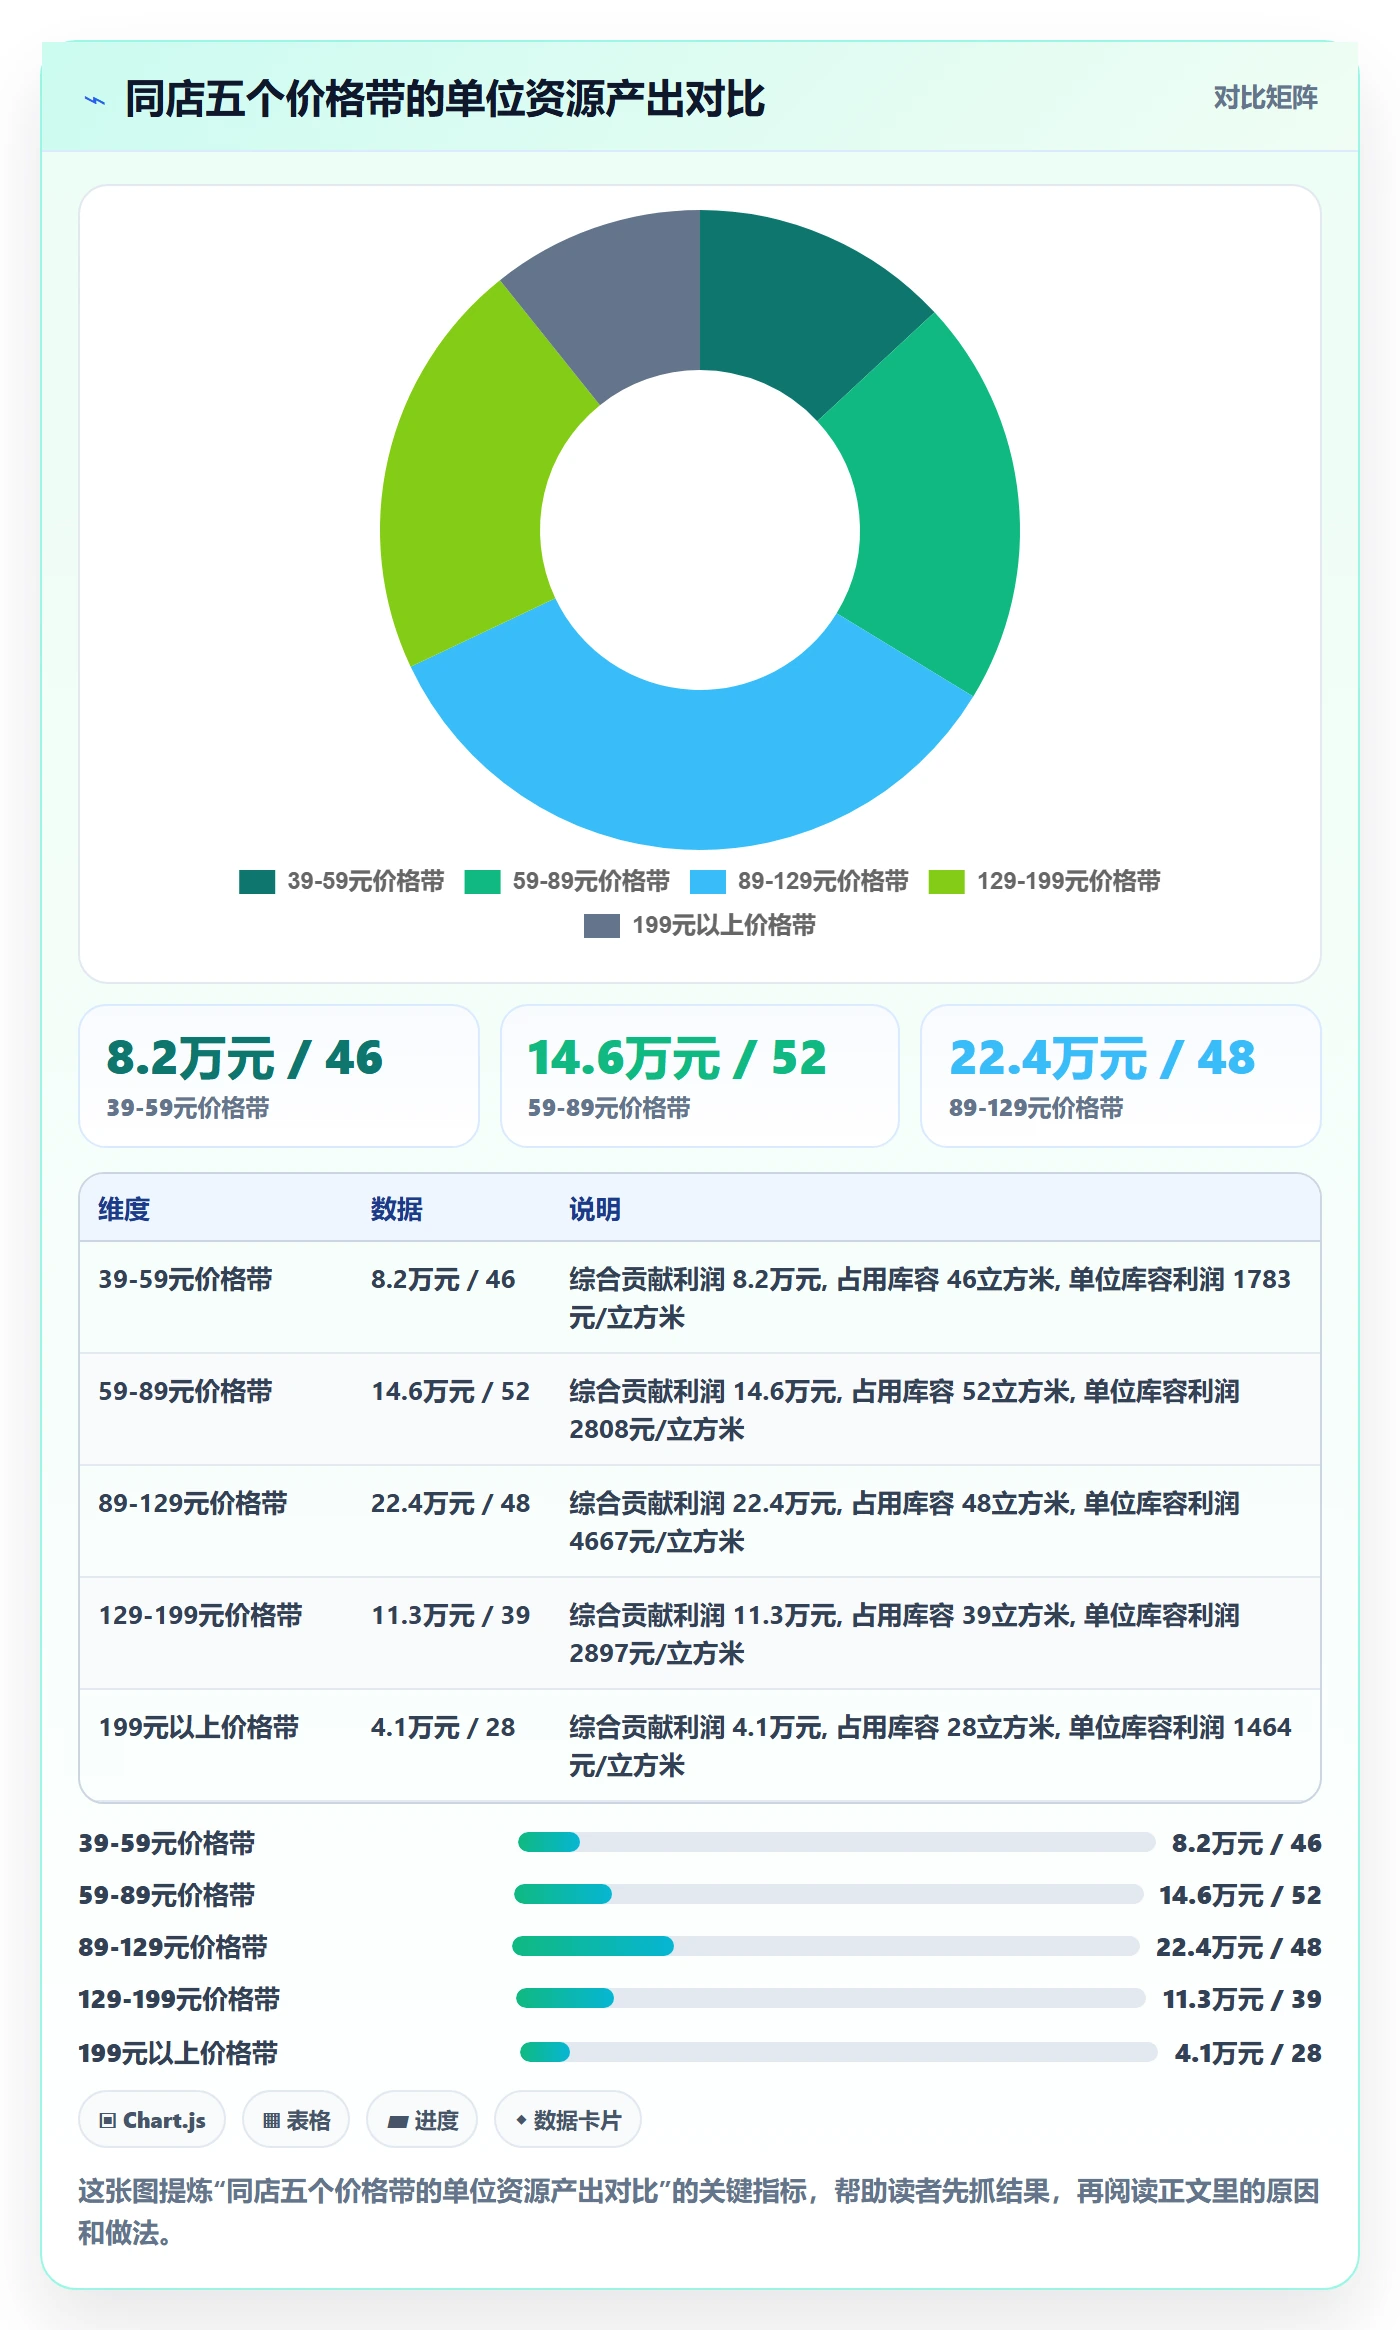Open the 8.2万元 / 46 data card

tap(279, 1076)
